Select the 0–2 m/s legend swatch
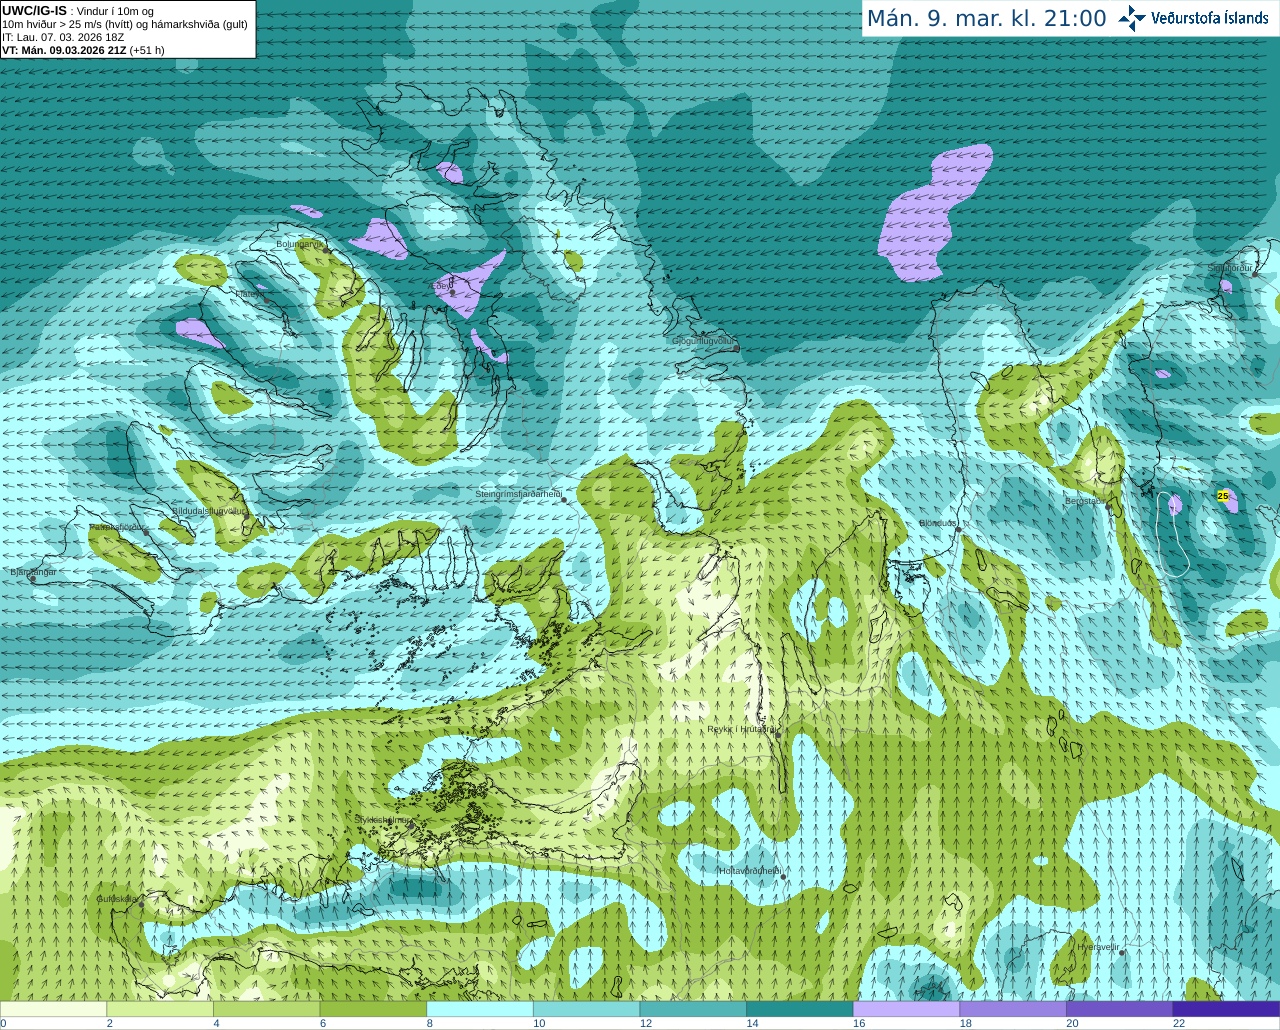 (x=53, y=1009)
